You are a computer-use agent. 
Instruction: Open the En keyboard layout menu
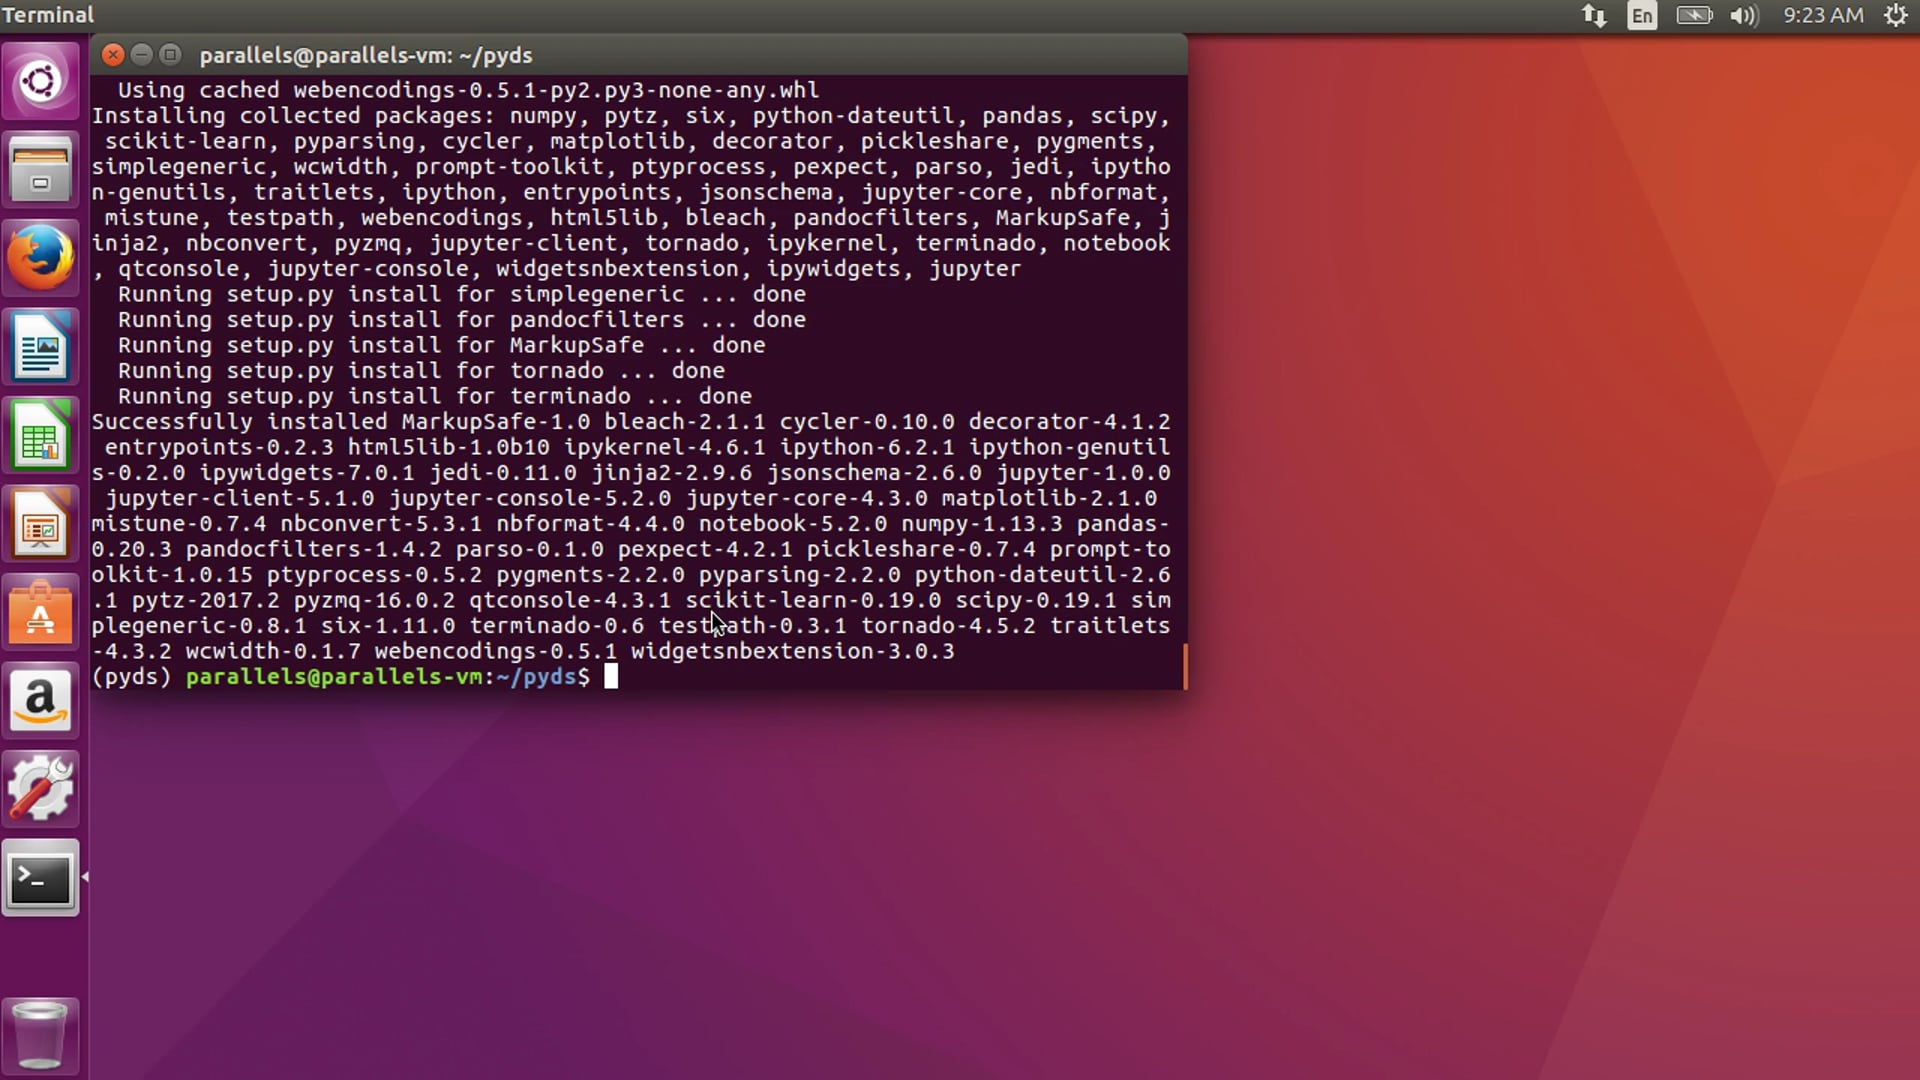1642,15
